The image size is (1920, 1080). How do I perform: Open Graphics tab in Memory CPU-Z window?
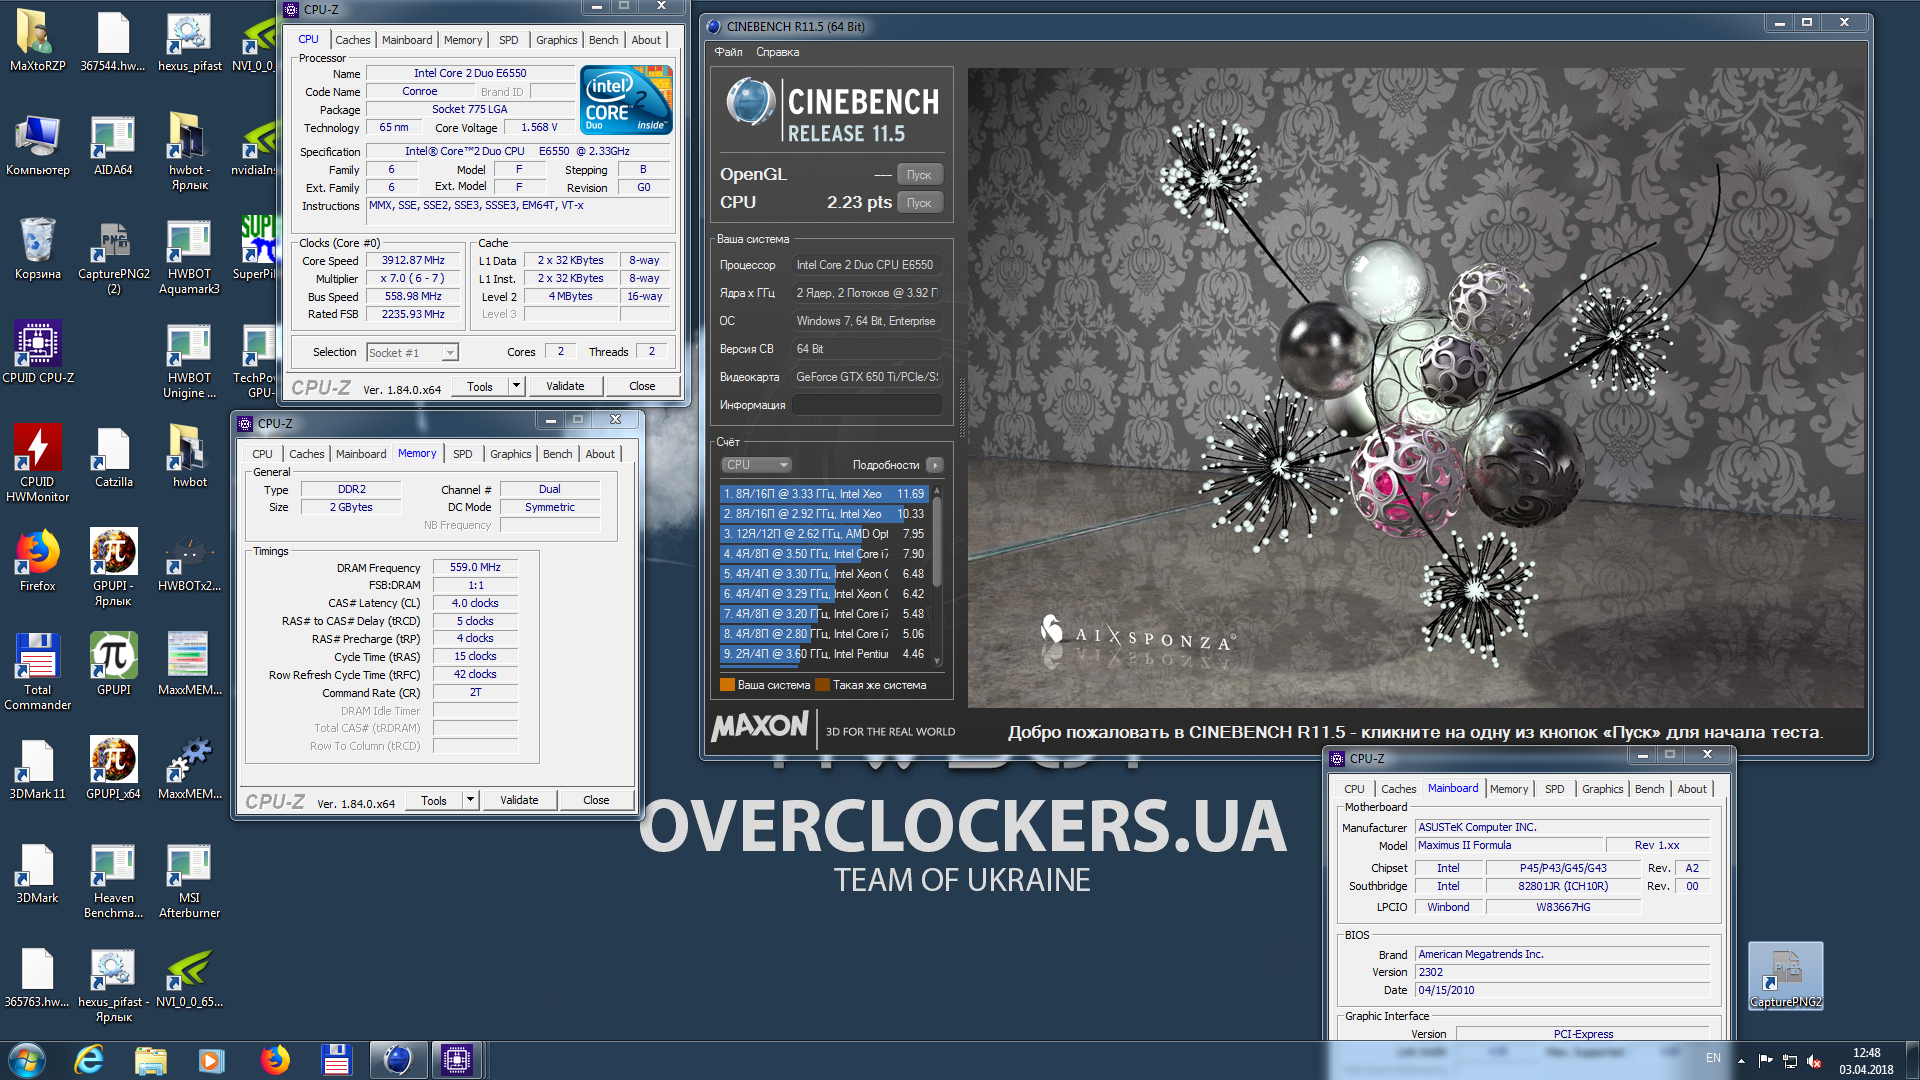tap(510, 454)
